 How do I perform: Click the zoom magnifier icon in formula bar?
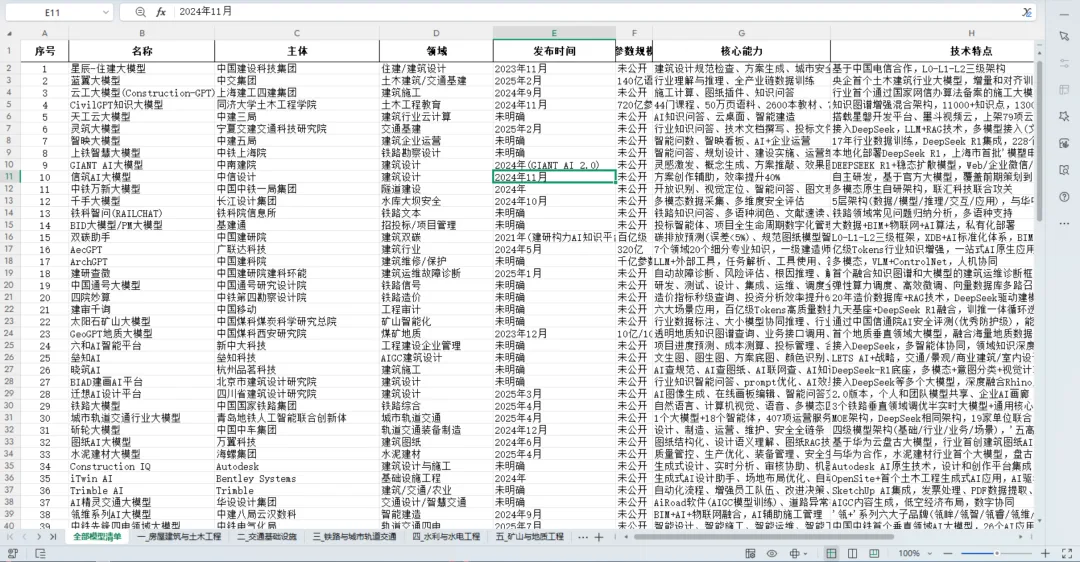[x=141, y=12]
